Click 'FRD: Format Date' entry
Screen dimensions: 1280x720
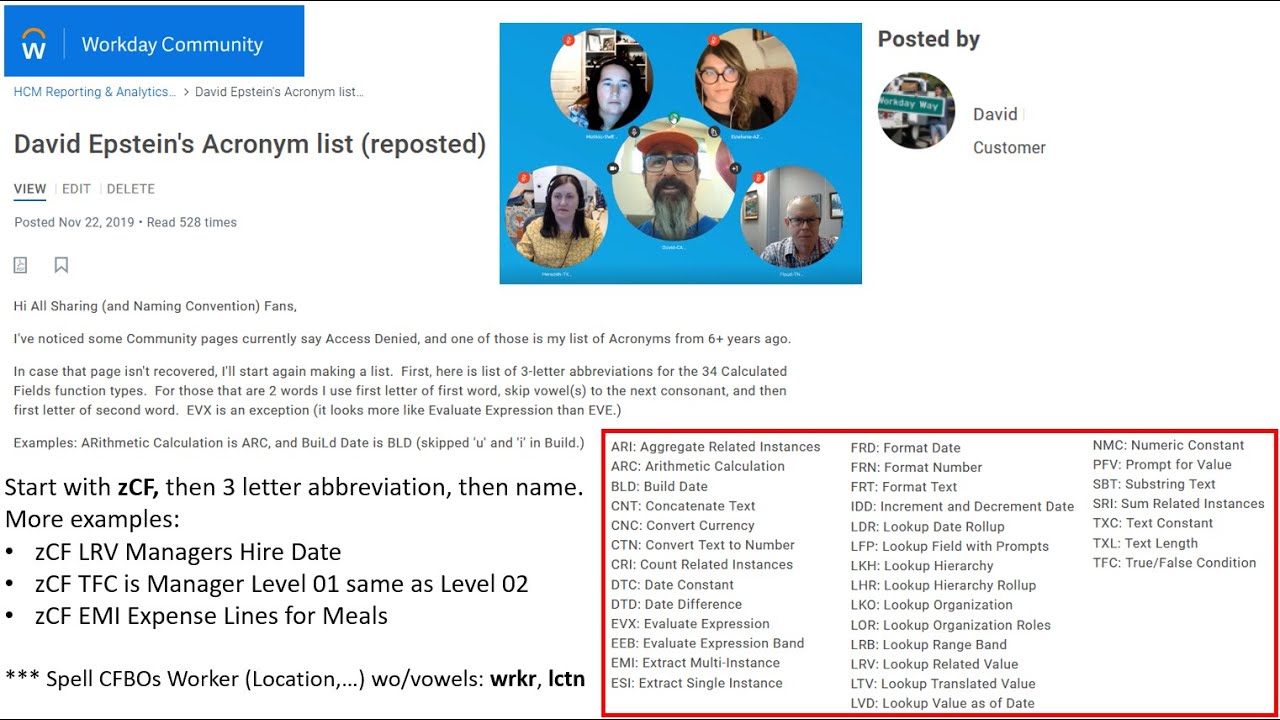(x=906, y=448)
